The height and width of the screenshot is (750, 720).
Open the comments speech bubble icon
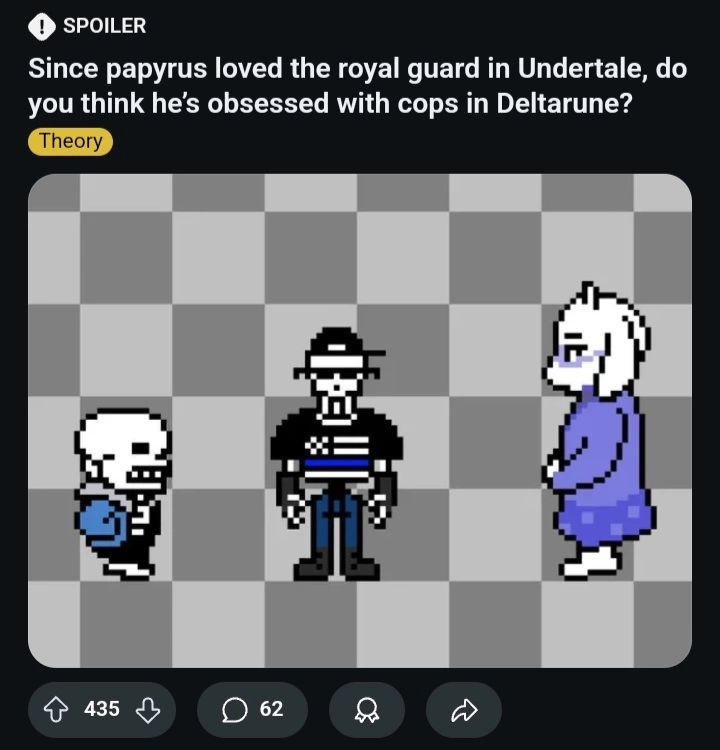tap(234, 710)
